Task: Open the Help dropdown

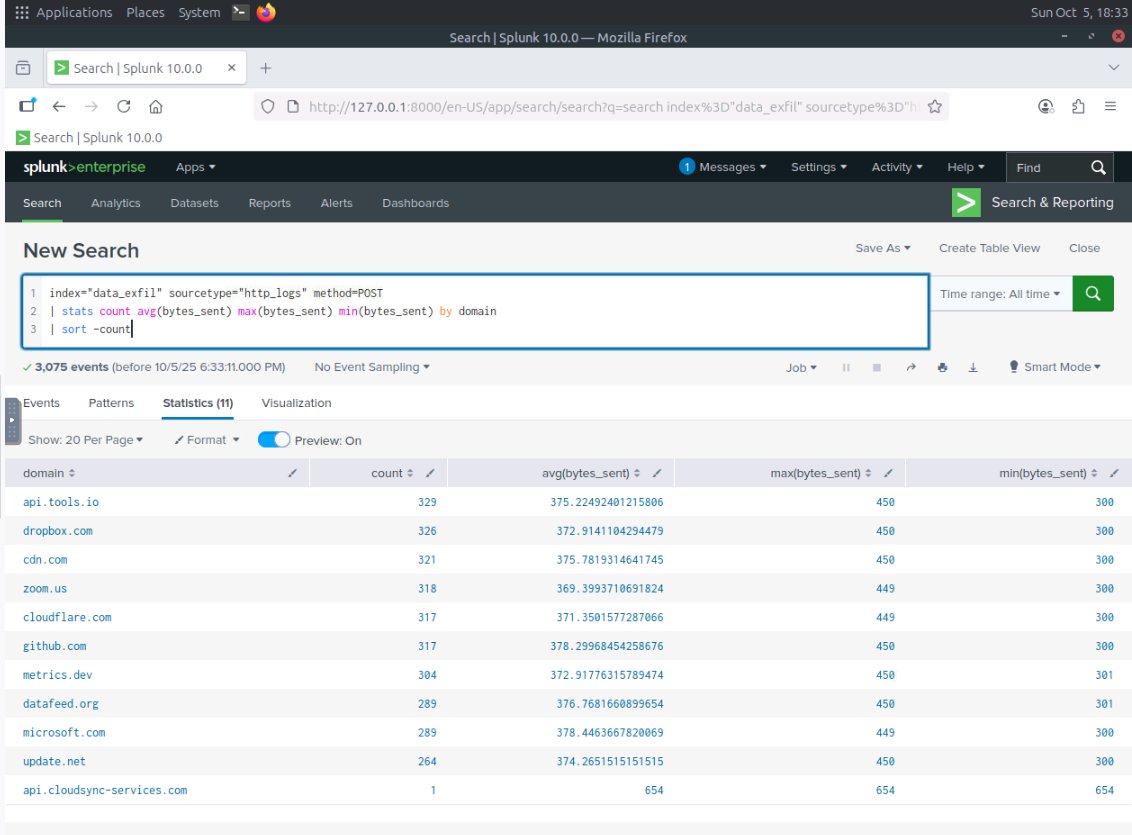Action: pos(965,167)
